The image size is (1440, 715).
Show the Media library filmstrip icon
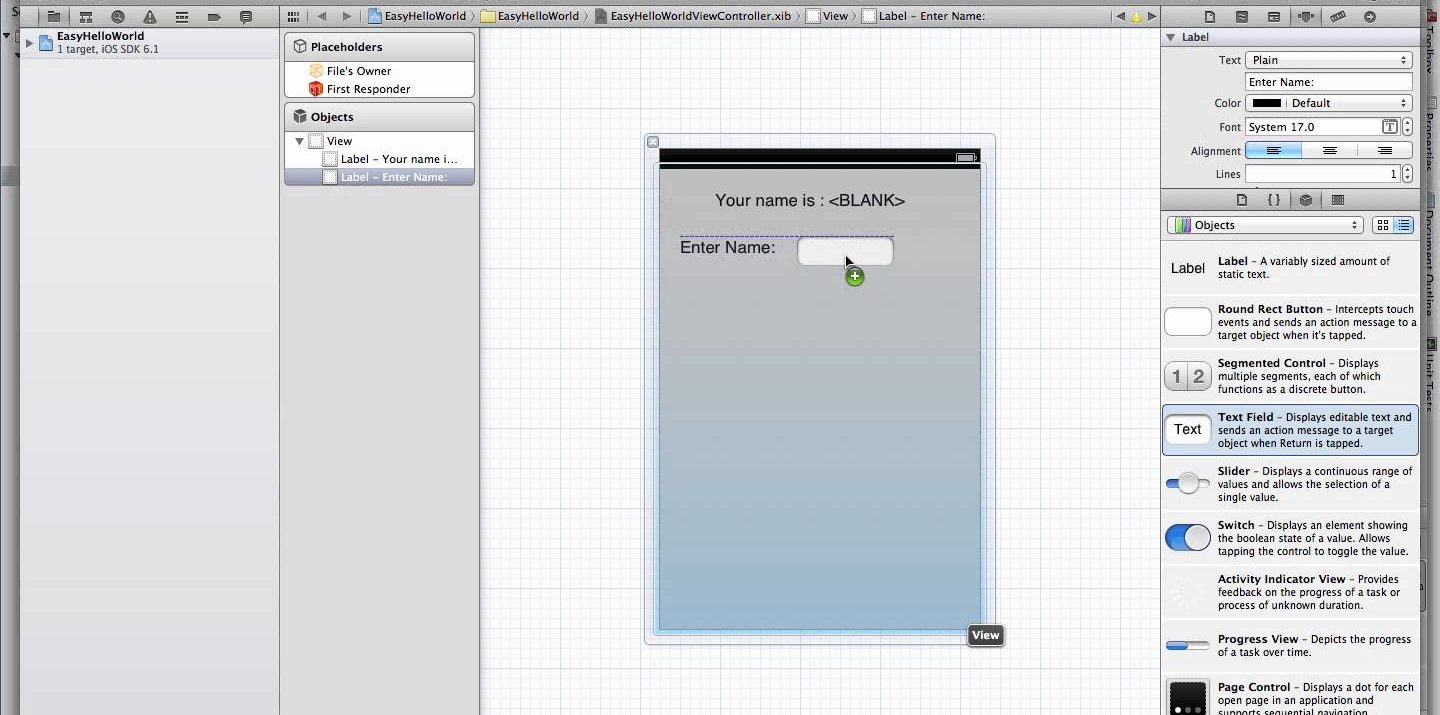pyautogui.click(x=1338, y=200)
